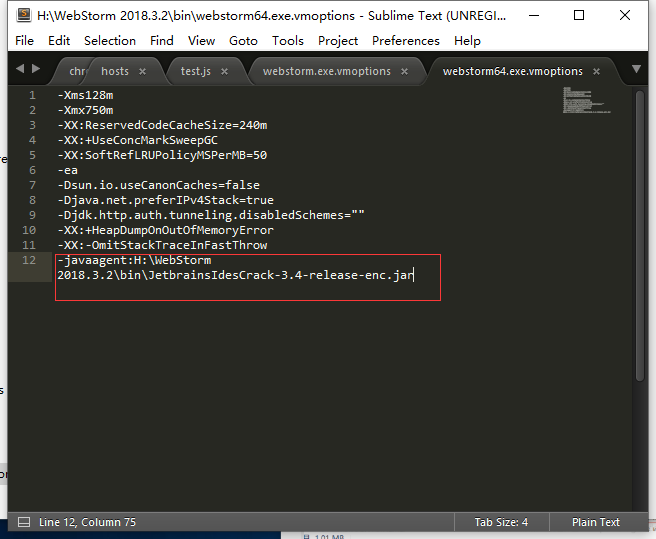Open the Selection menu
The height and width of the screenshot is (539, 656).
(110, 41)
